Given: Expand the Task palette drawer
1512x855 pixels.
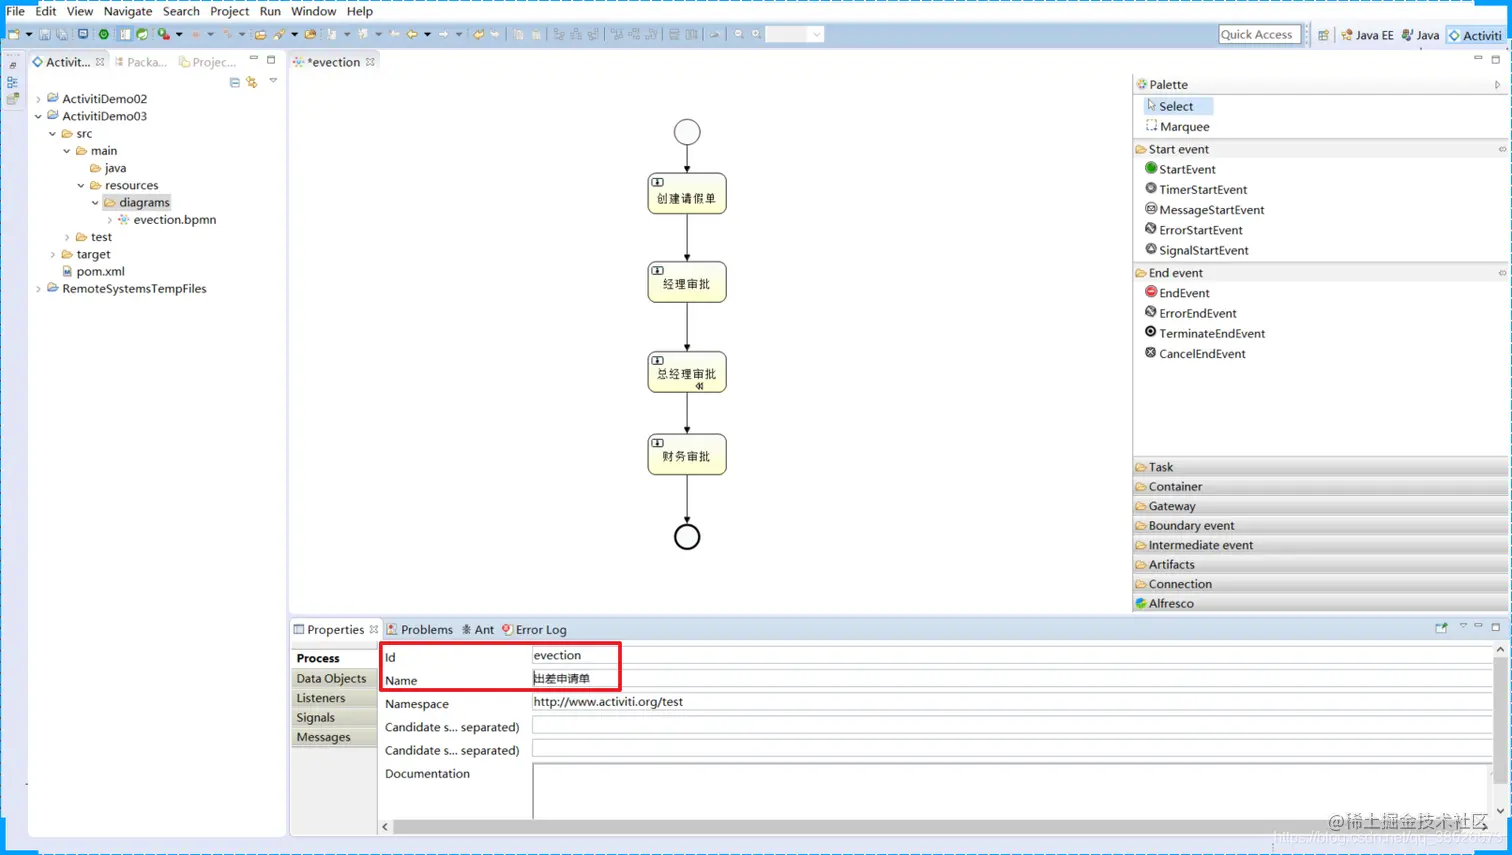Looking at the screenshot, I should (1320, 467).
